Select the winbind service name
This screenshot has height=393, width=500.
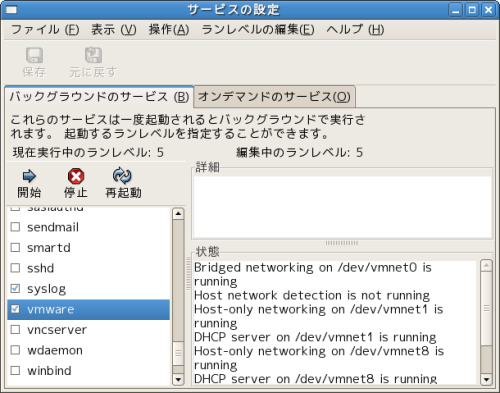[x=49, y=371]
